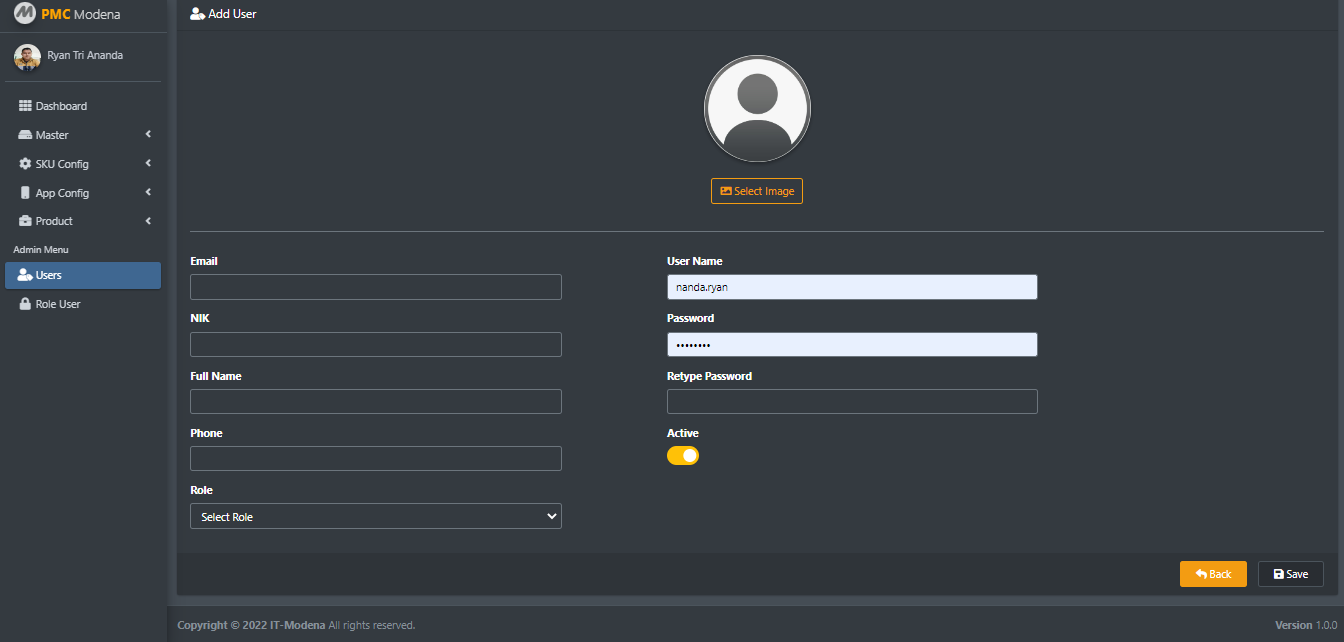The height and width of the screenshot is (642, 1344).
Task: Click the SKU Config gear icon
Action: point(26,164)
